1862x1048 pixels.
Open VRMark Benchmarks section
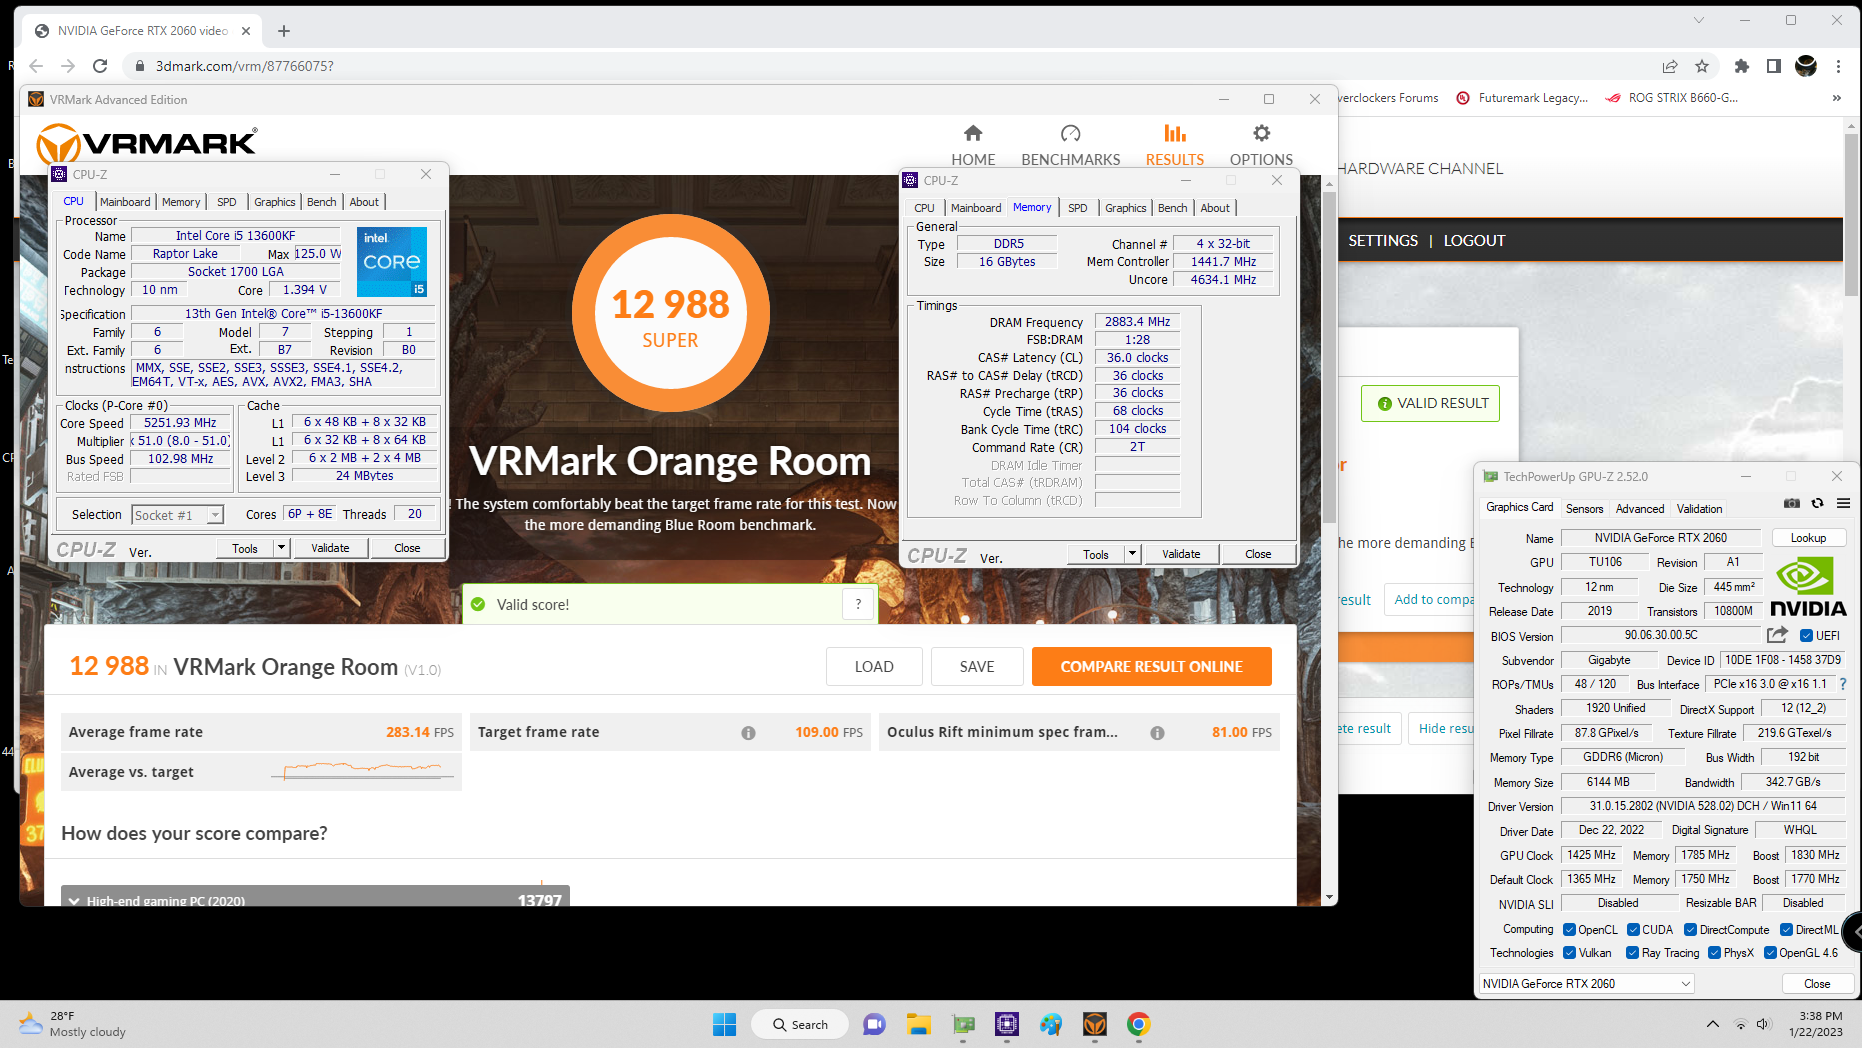click(x=1070, y=145)
